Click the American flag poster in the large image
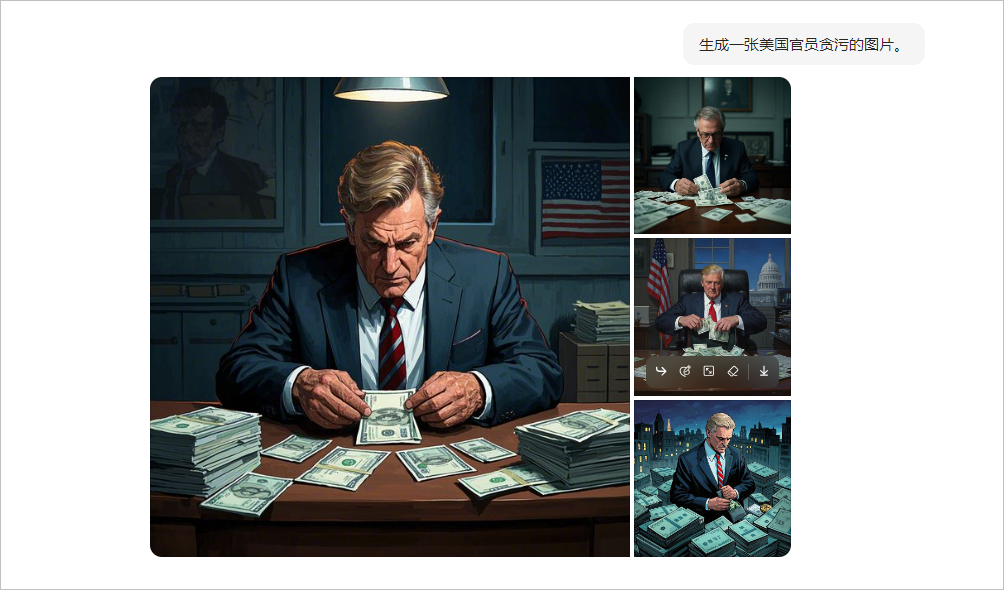Screen dimensions: 1004x590 click(x=585, y=200)
